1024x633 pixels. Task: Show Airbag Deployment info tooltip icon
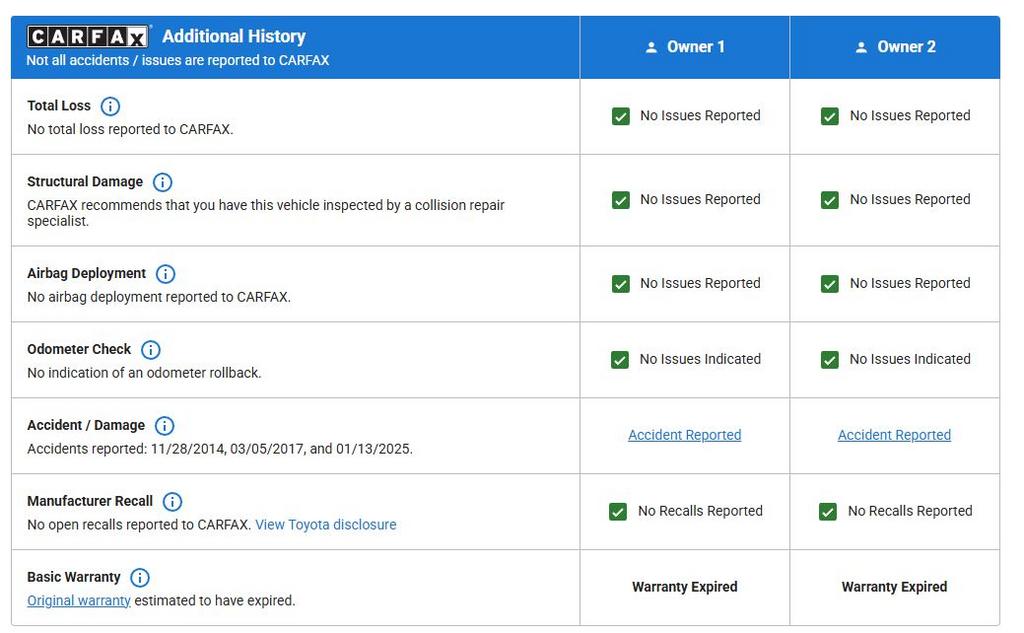[x=166, y=274]
